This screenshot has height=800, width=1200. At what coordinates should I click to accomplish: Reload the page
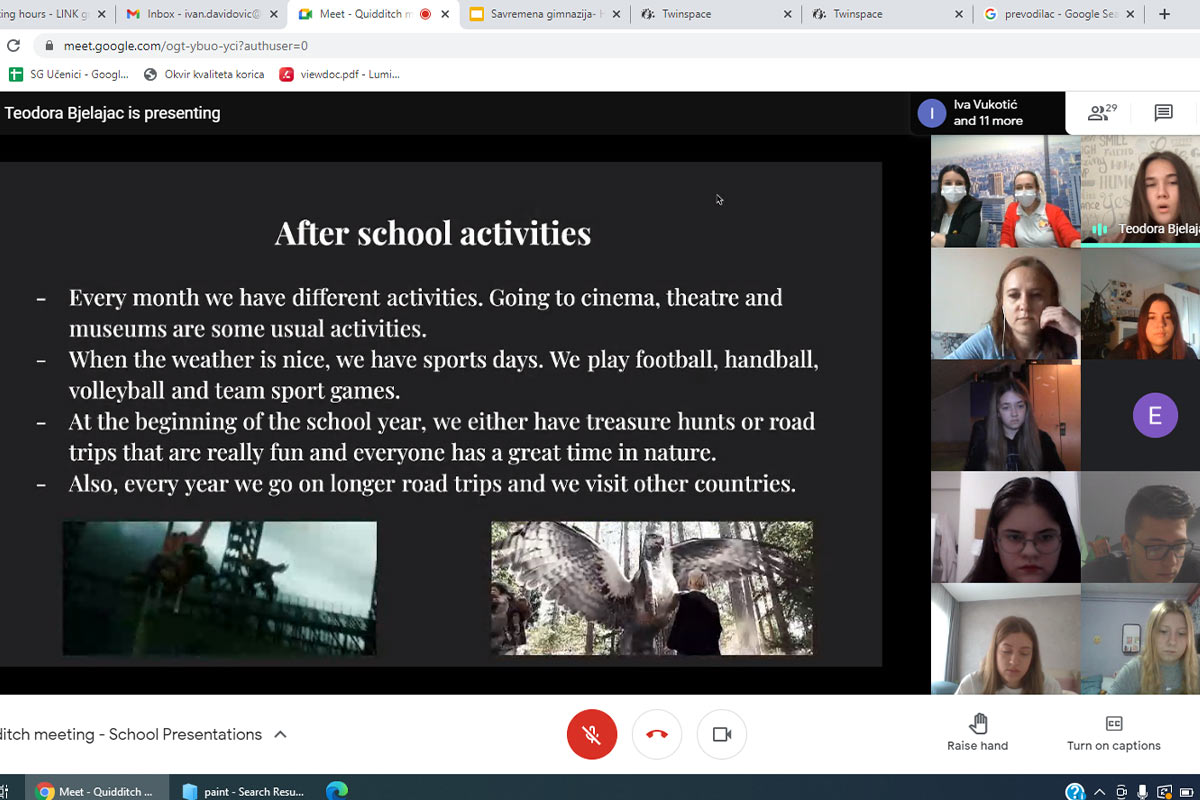[x=13, y=46]
